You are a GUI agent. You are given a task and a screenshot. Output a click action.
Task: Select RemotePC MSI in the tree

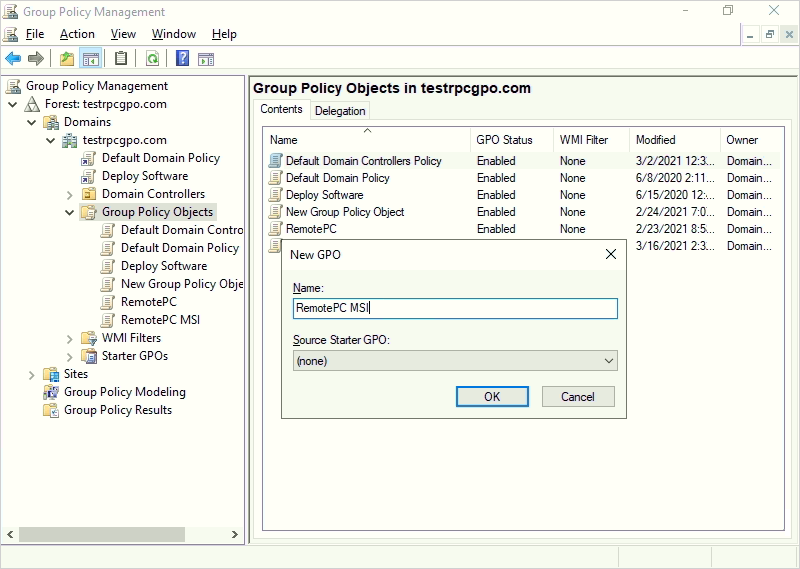(160, 320)
